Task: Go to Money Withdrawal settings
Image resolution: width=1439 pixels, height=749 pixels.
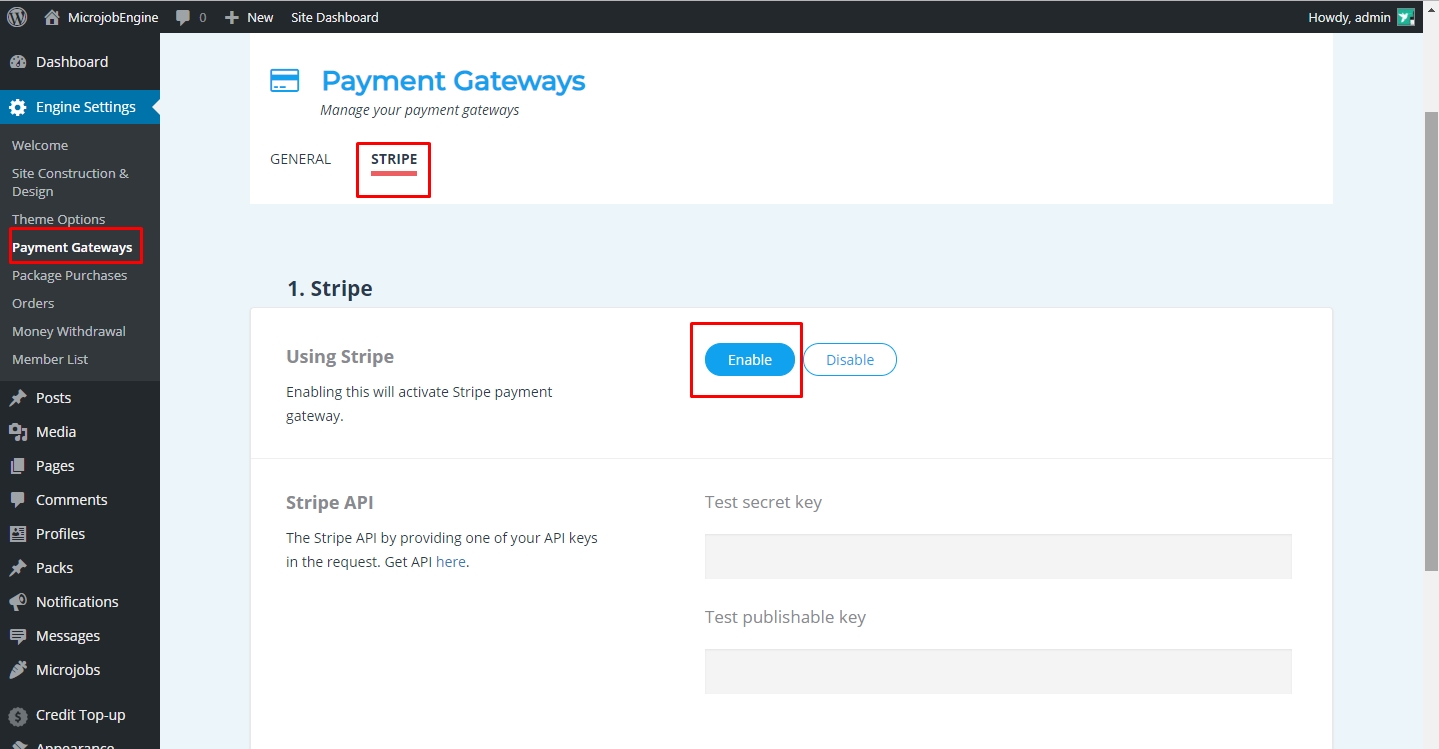Action: [68, 331]
